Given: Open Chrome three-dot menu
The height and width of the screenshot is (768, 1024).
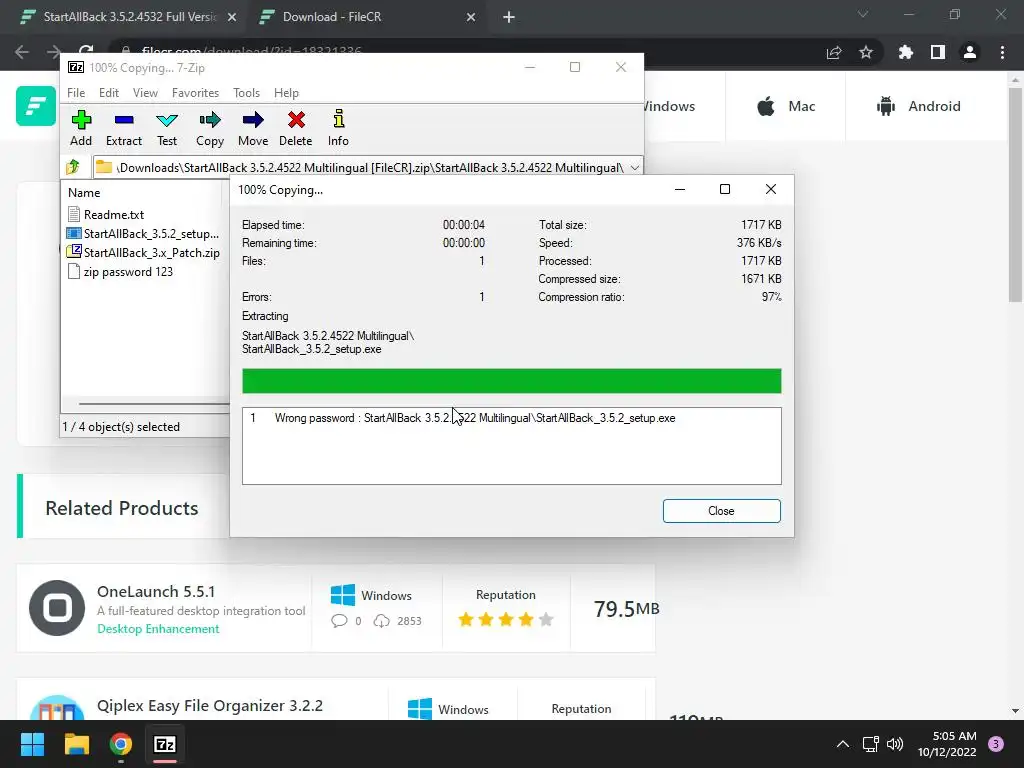Looking at the screenshot, I should point(1002,52).
